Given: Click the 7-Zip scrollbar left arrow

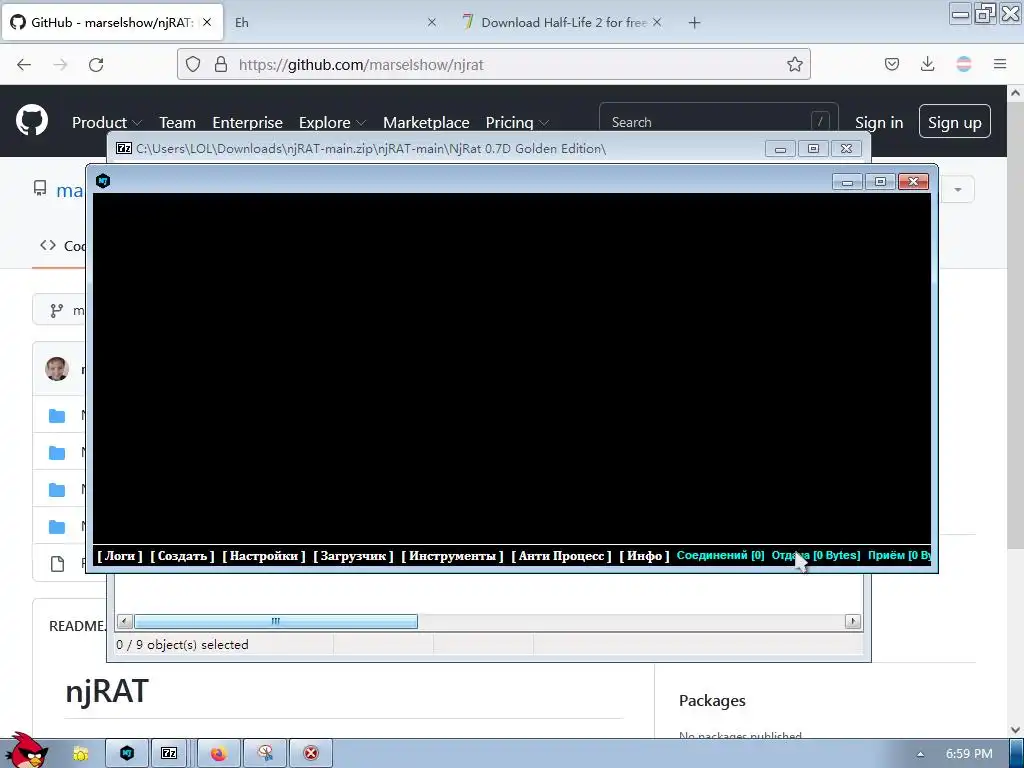Looking at the screenshot, I should coord(124,621).
